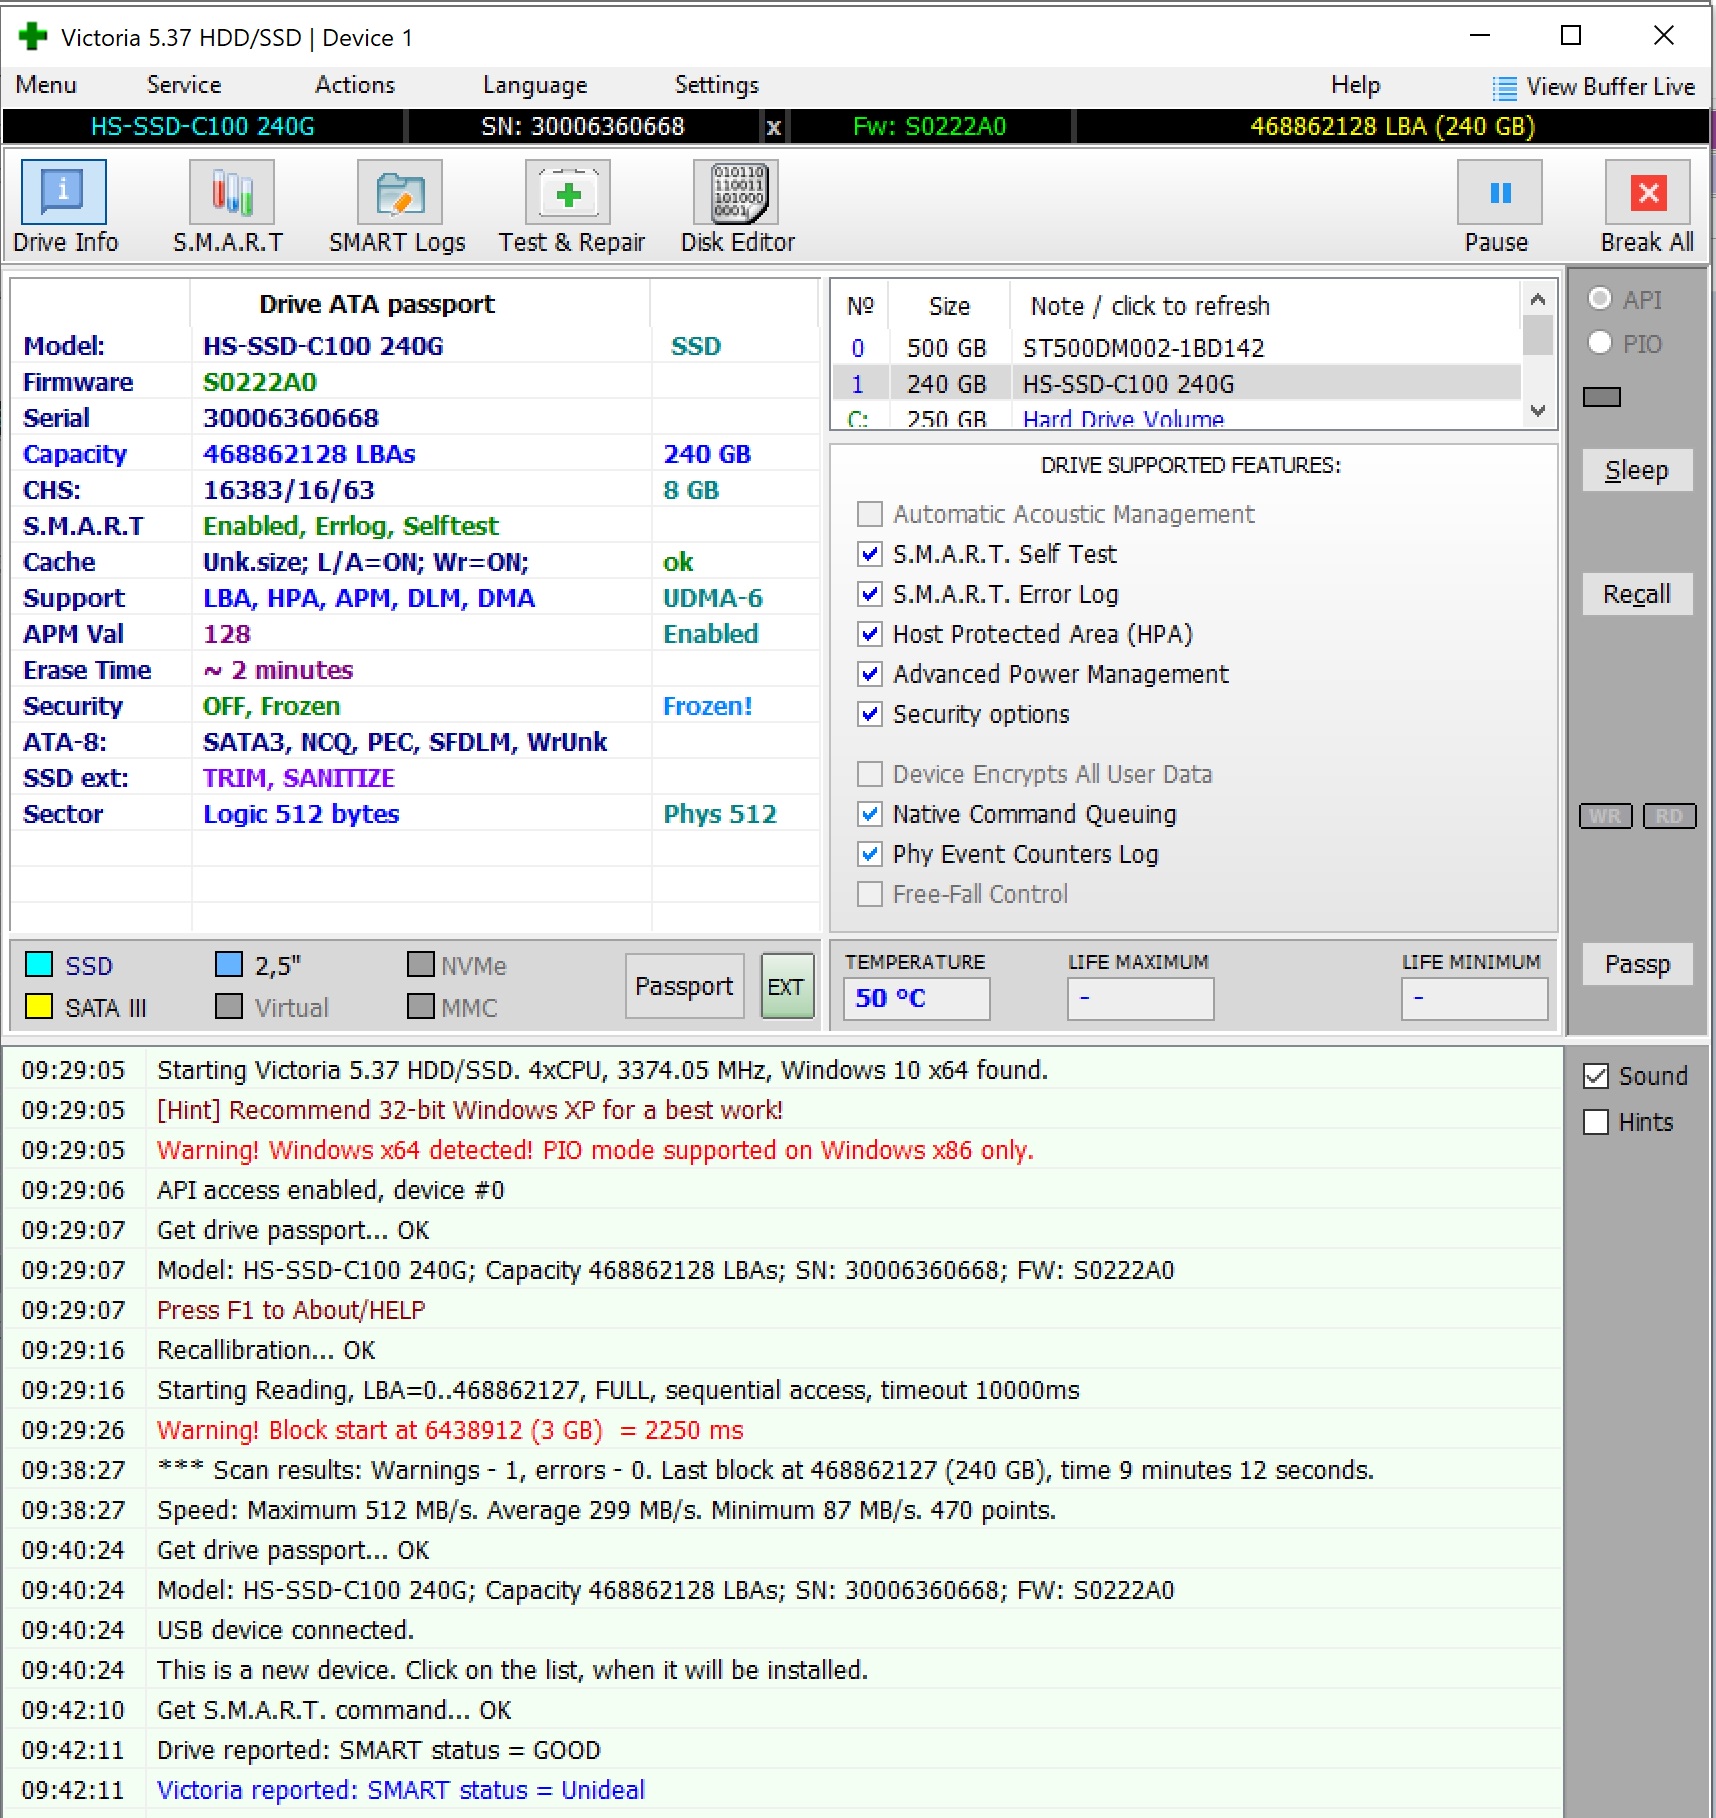Launch the Disk Editor

(x=737, y=192)
